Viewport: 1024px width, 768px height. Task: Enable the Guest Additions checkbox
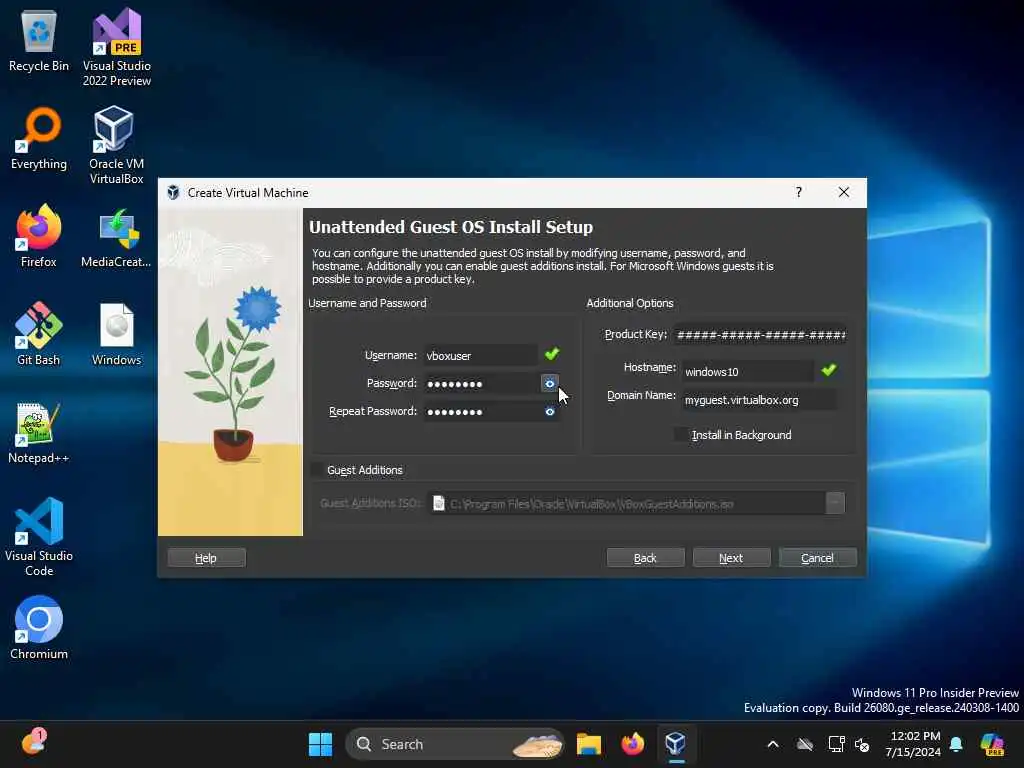317,470
